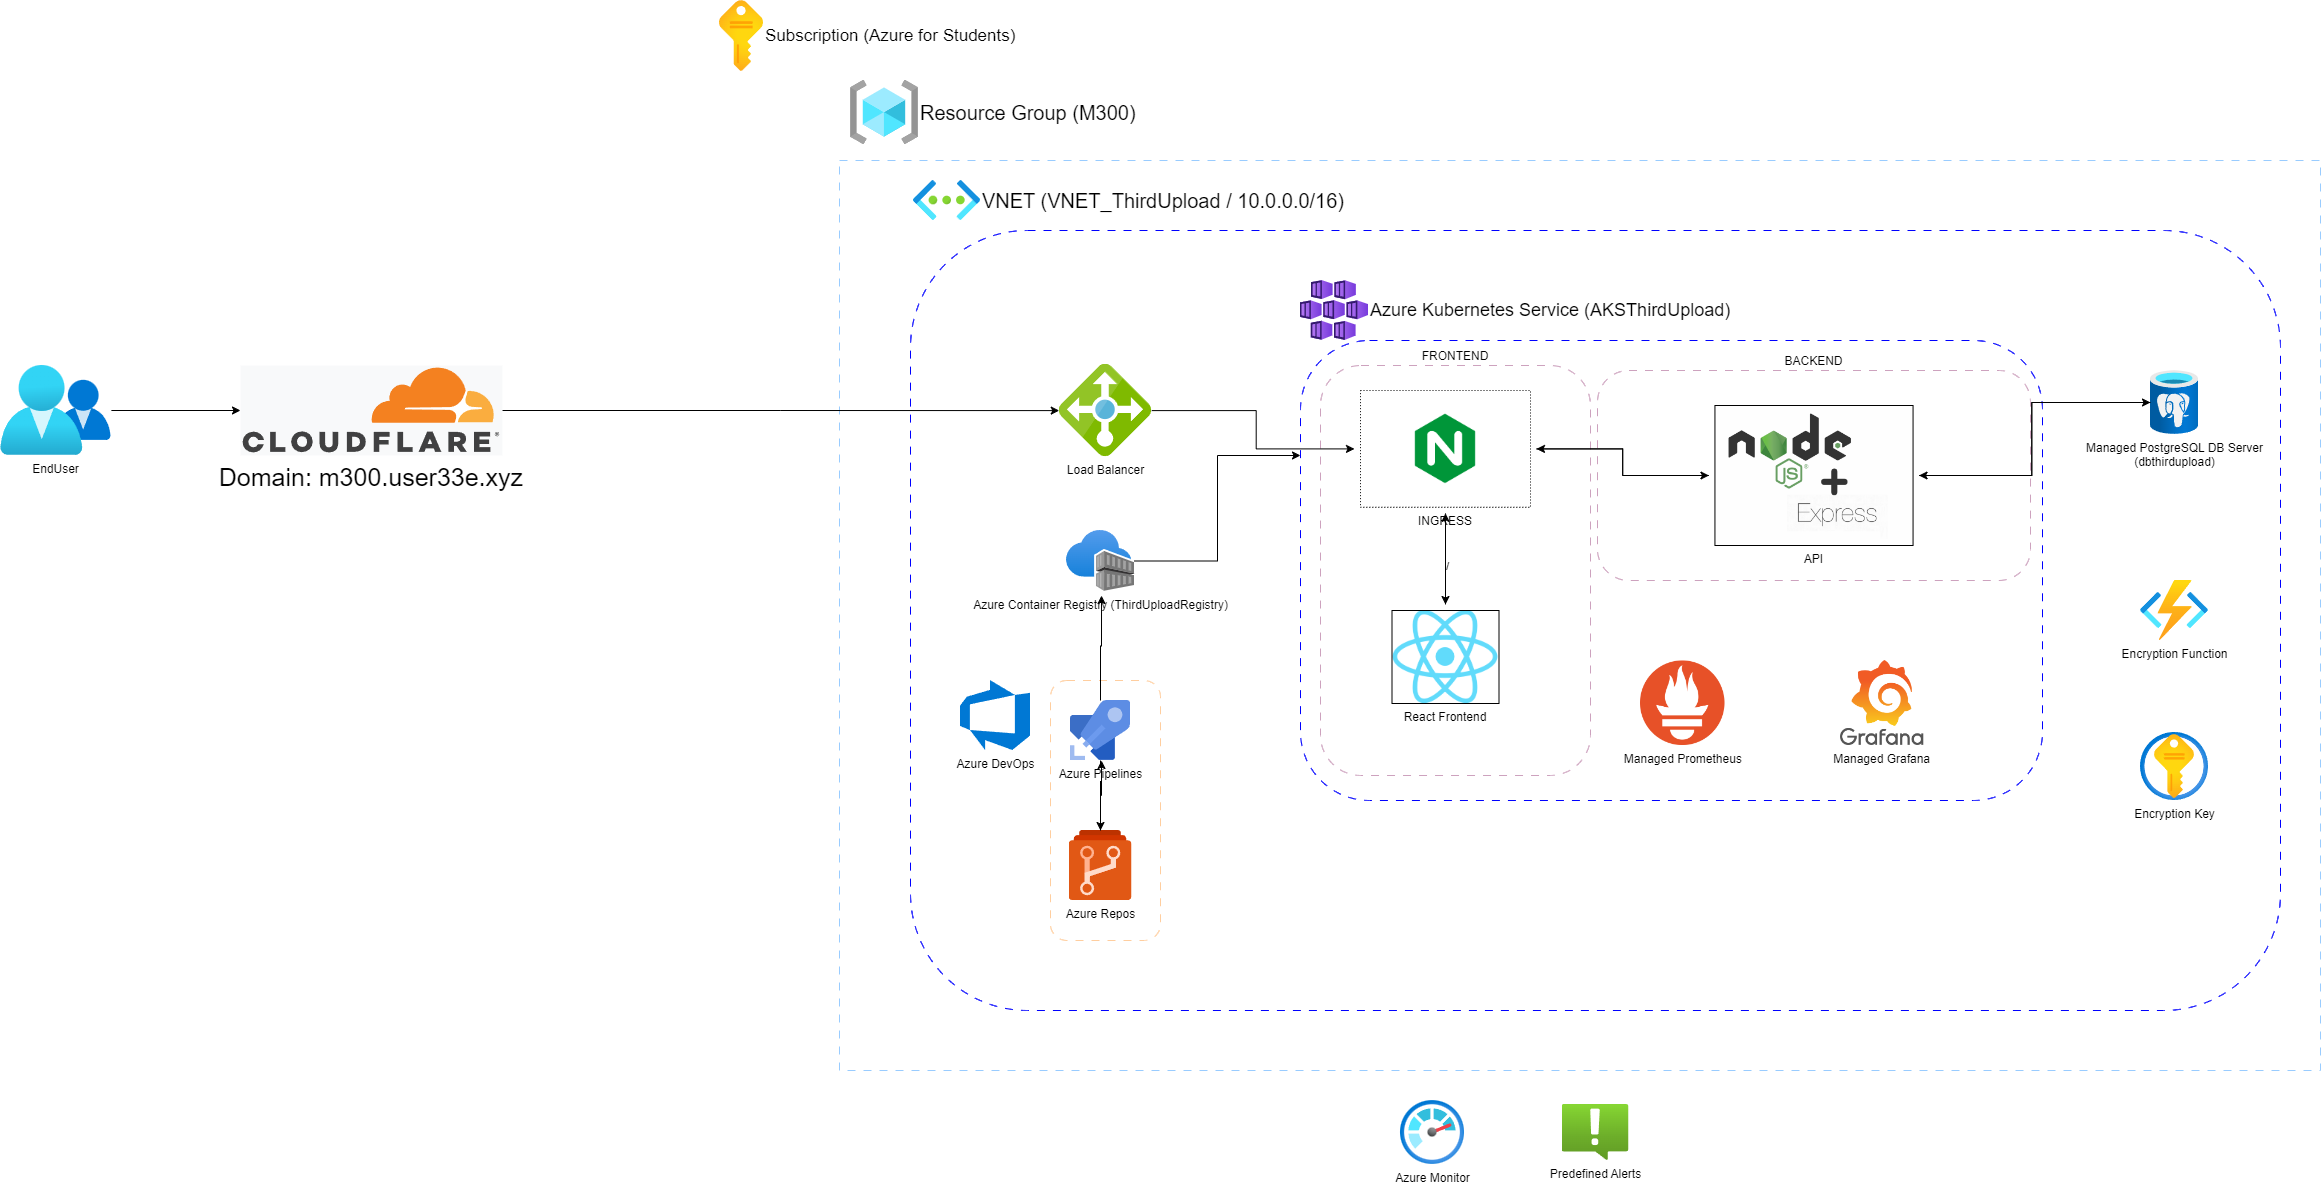Click the Domain: m300.user33e.xyz text

pyautogui.click(x=371, y=477)
